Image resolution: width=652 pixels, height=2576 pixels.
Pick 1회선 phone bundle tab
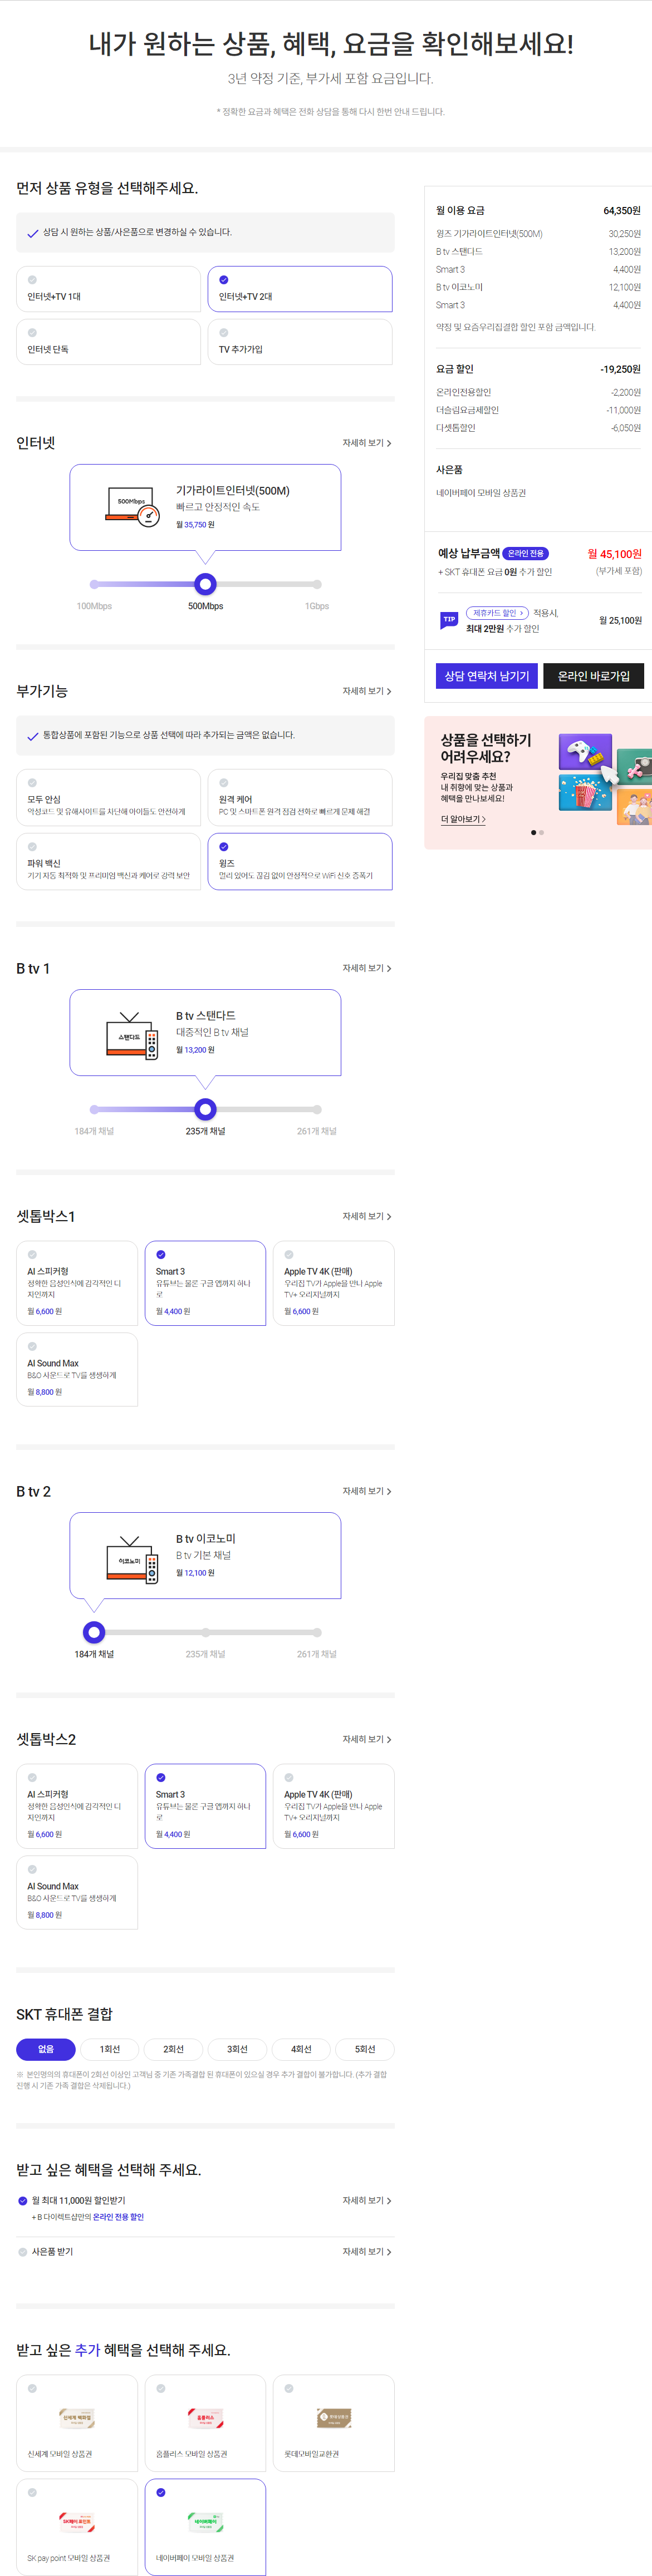[110, 2049]
